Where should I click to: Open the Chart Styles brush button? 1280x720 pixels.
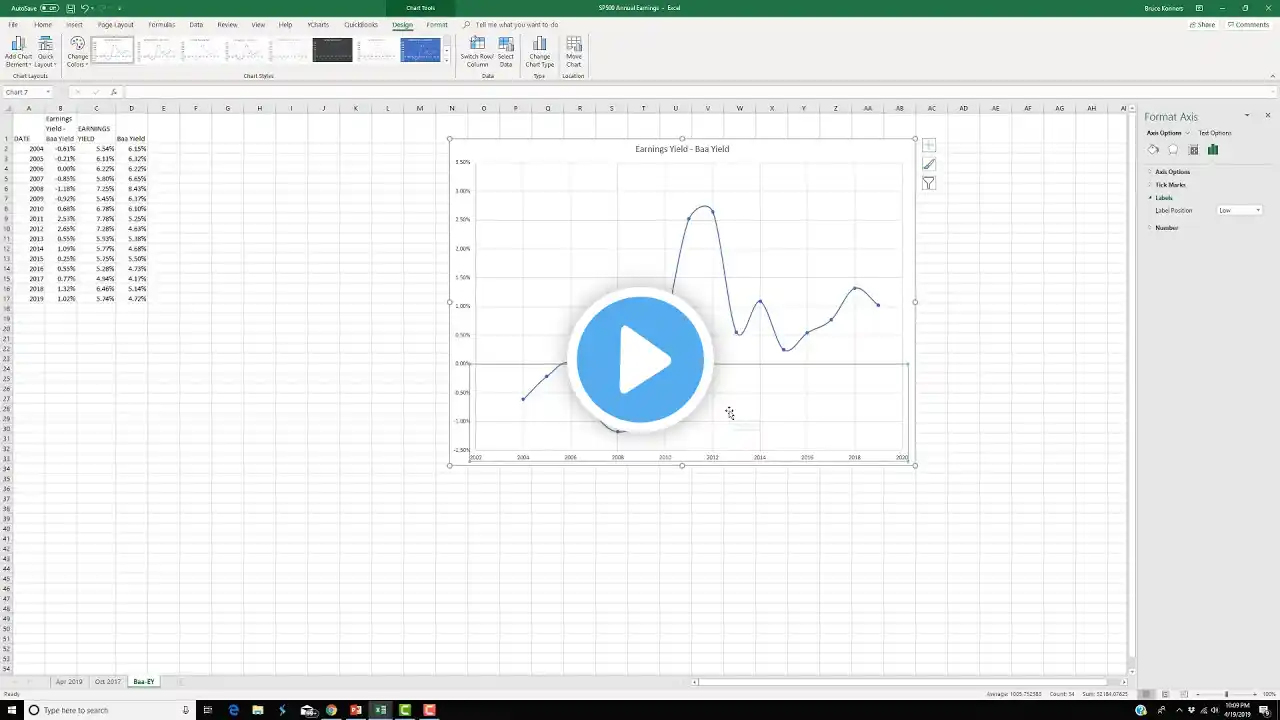pos(929,164)
